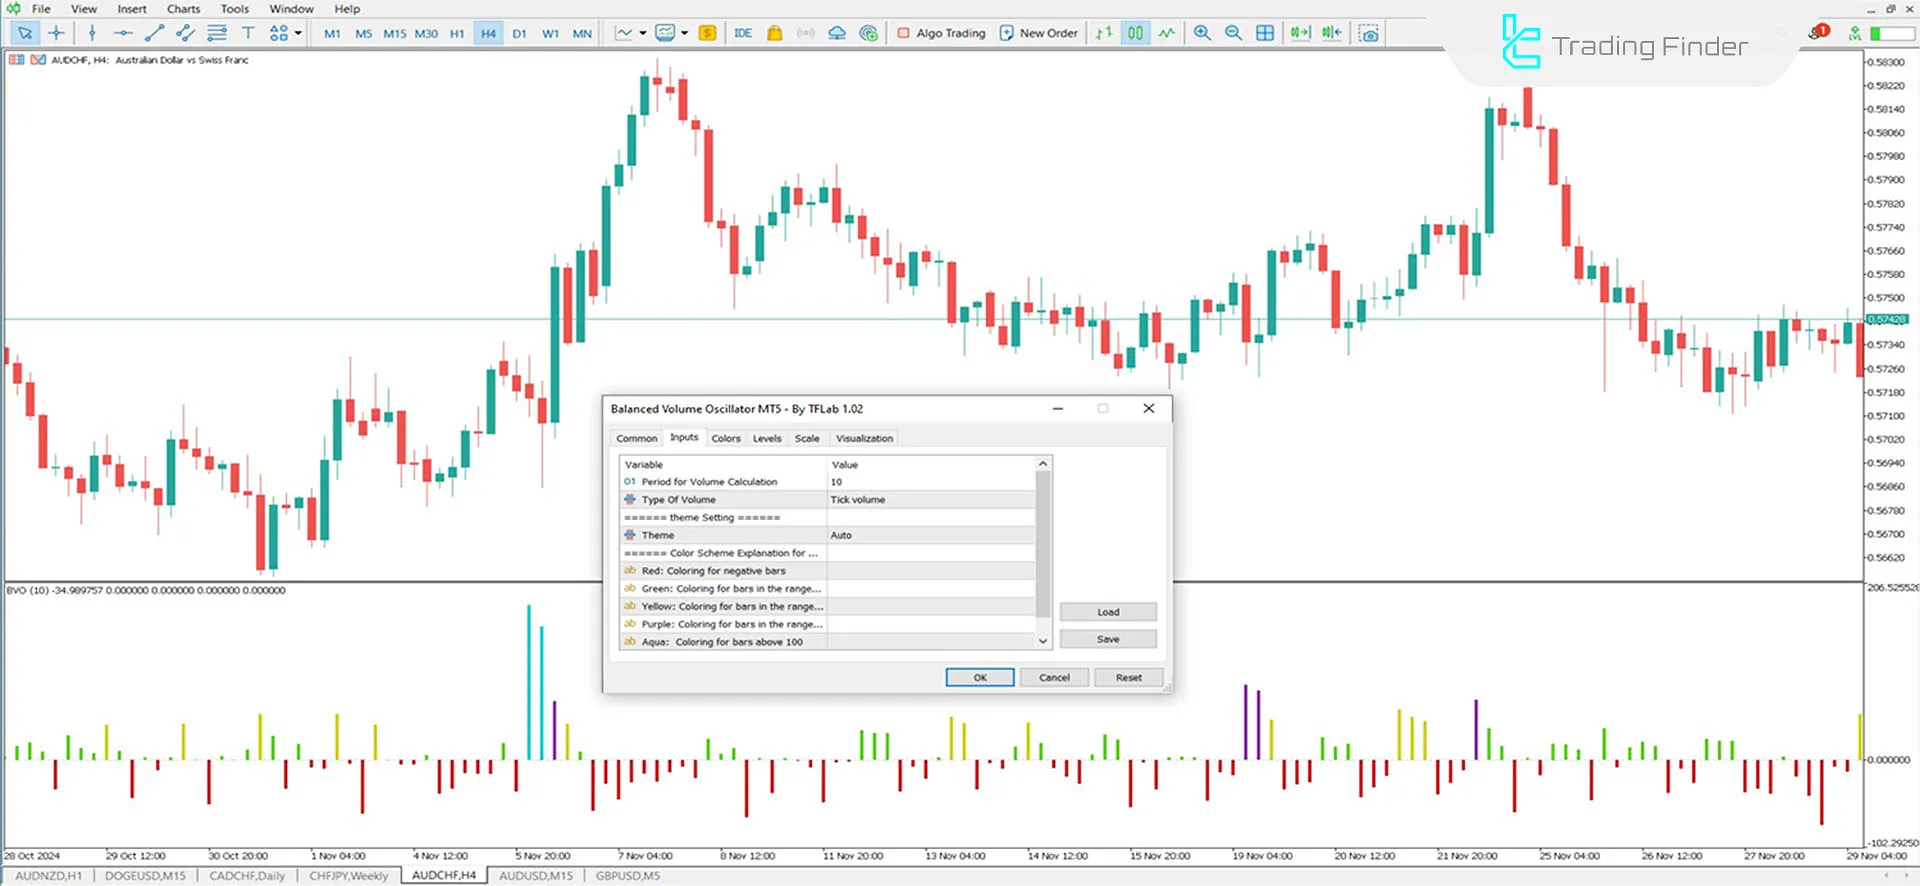
Task: Open the Theme value Auto dropdown
Action: point(930,536)
